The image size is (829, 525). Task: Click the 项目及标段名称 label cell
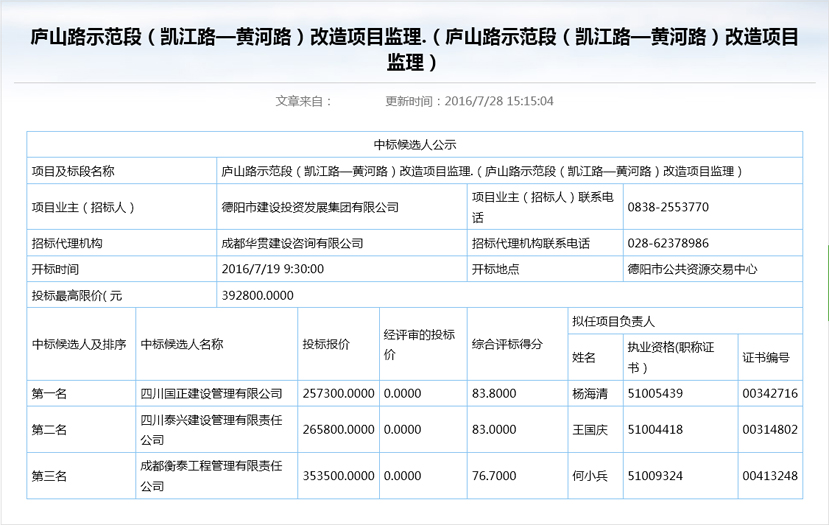tap(74, 171)
